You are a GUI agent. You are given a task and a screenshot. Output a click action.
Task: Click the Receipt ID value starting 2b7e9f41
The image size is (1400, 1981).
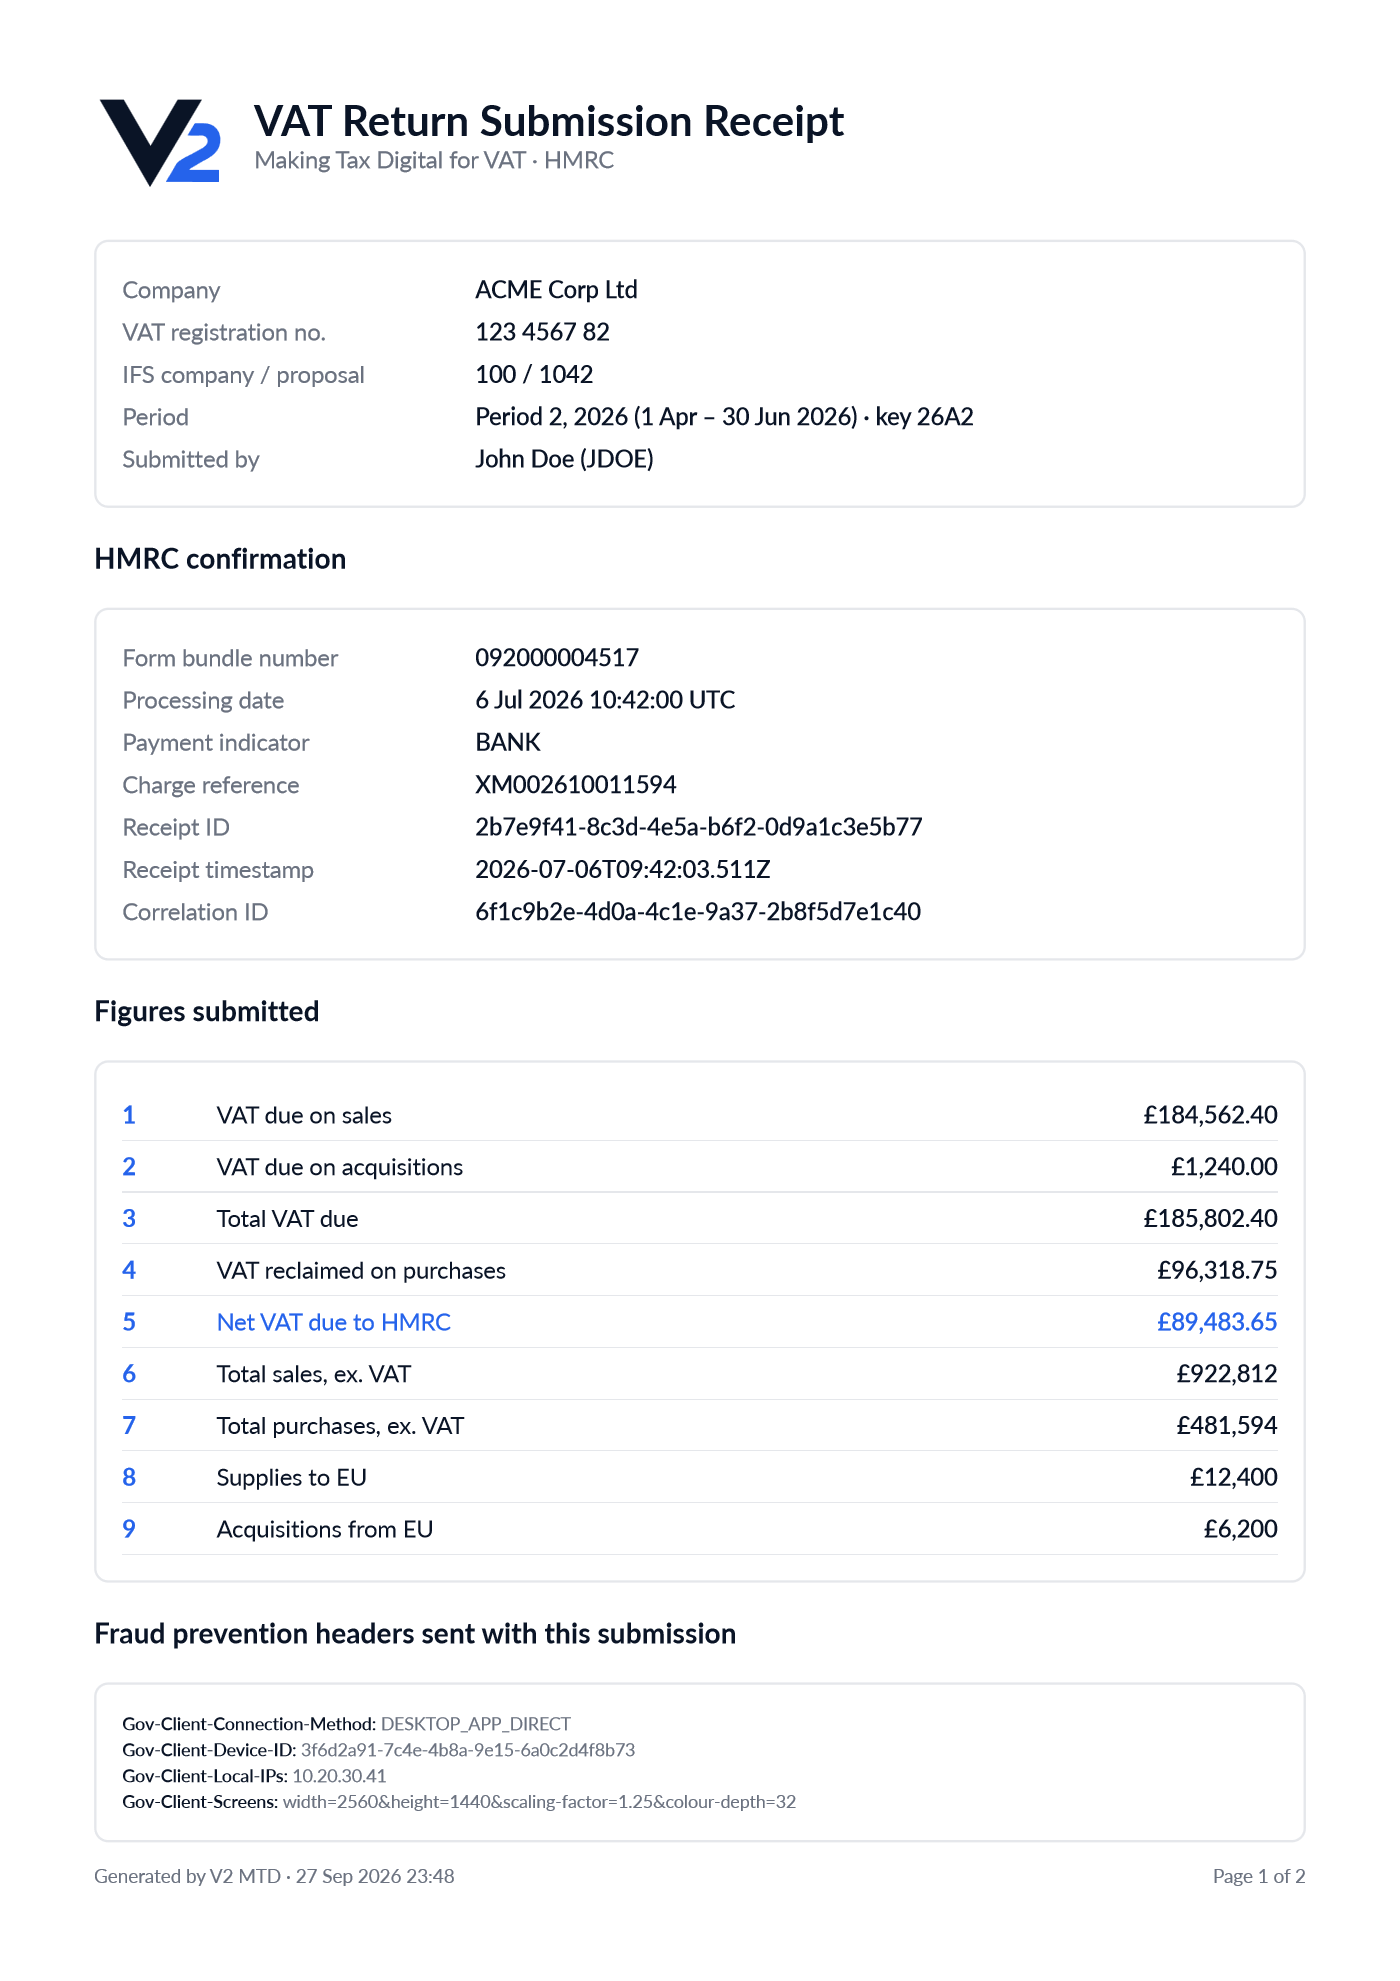click(699, 827)
